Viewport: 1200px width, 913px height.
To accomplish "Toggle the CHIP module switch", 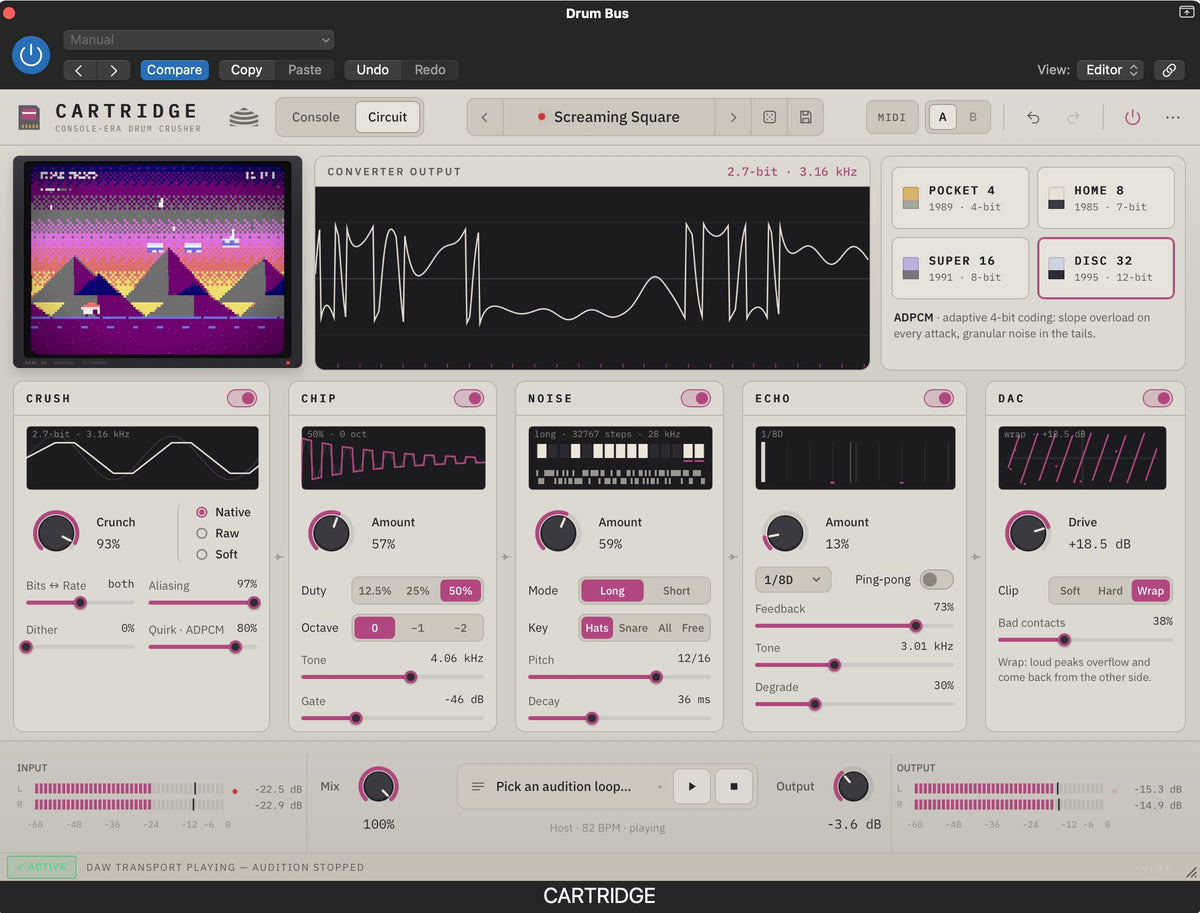I will point(469,398).
